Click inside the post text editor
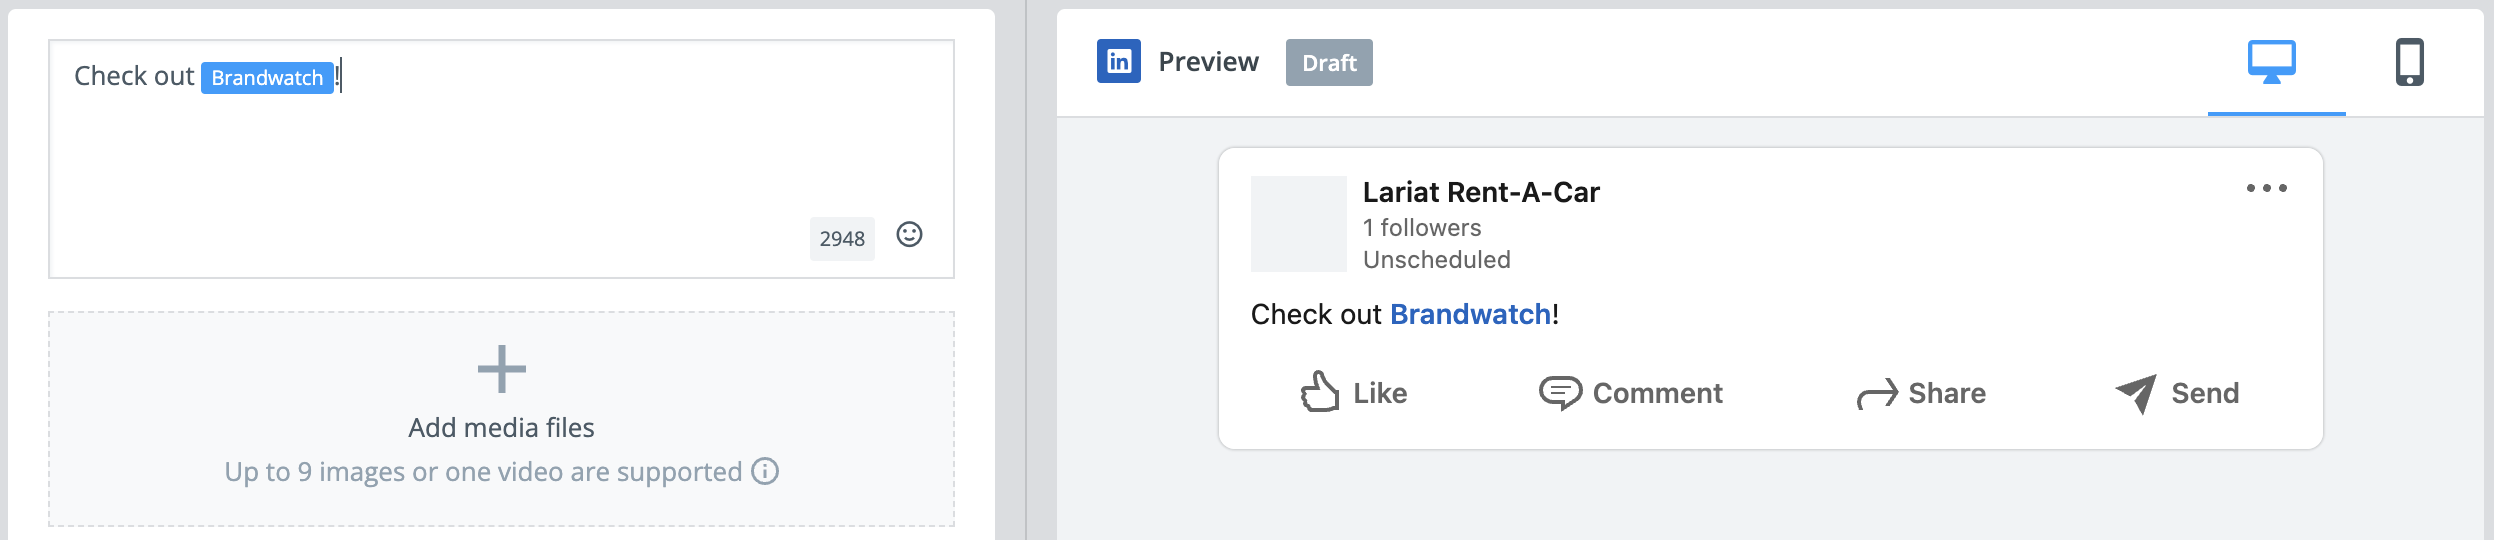The image size is (2494, 540). tap(501, 159)
